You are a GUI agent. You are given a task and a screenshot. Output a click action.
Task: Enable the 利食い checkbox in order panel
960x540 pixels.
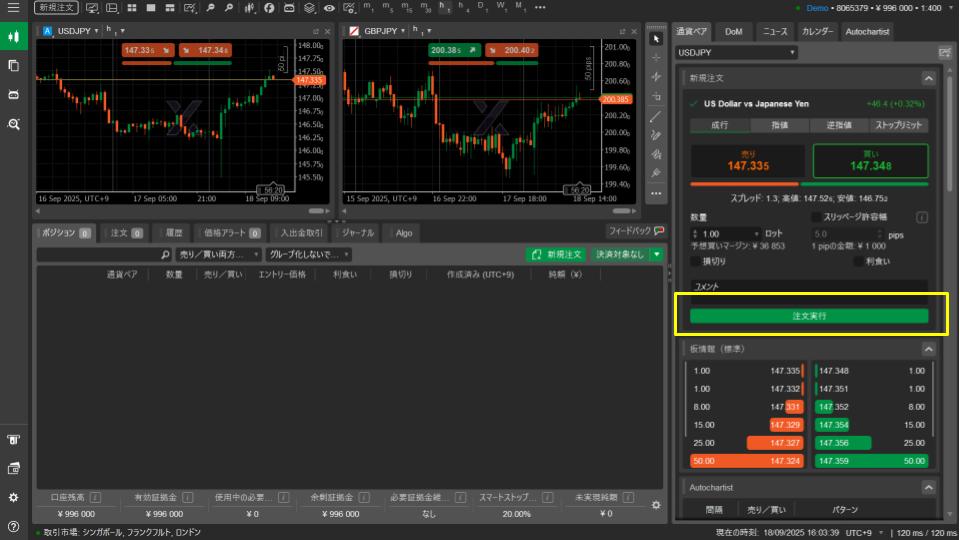tap(859, 261)
